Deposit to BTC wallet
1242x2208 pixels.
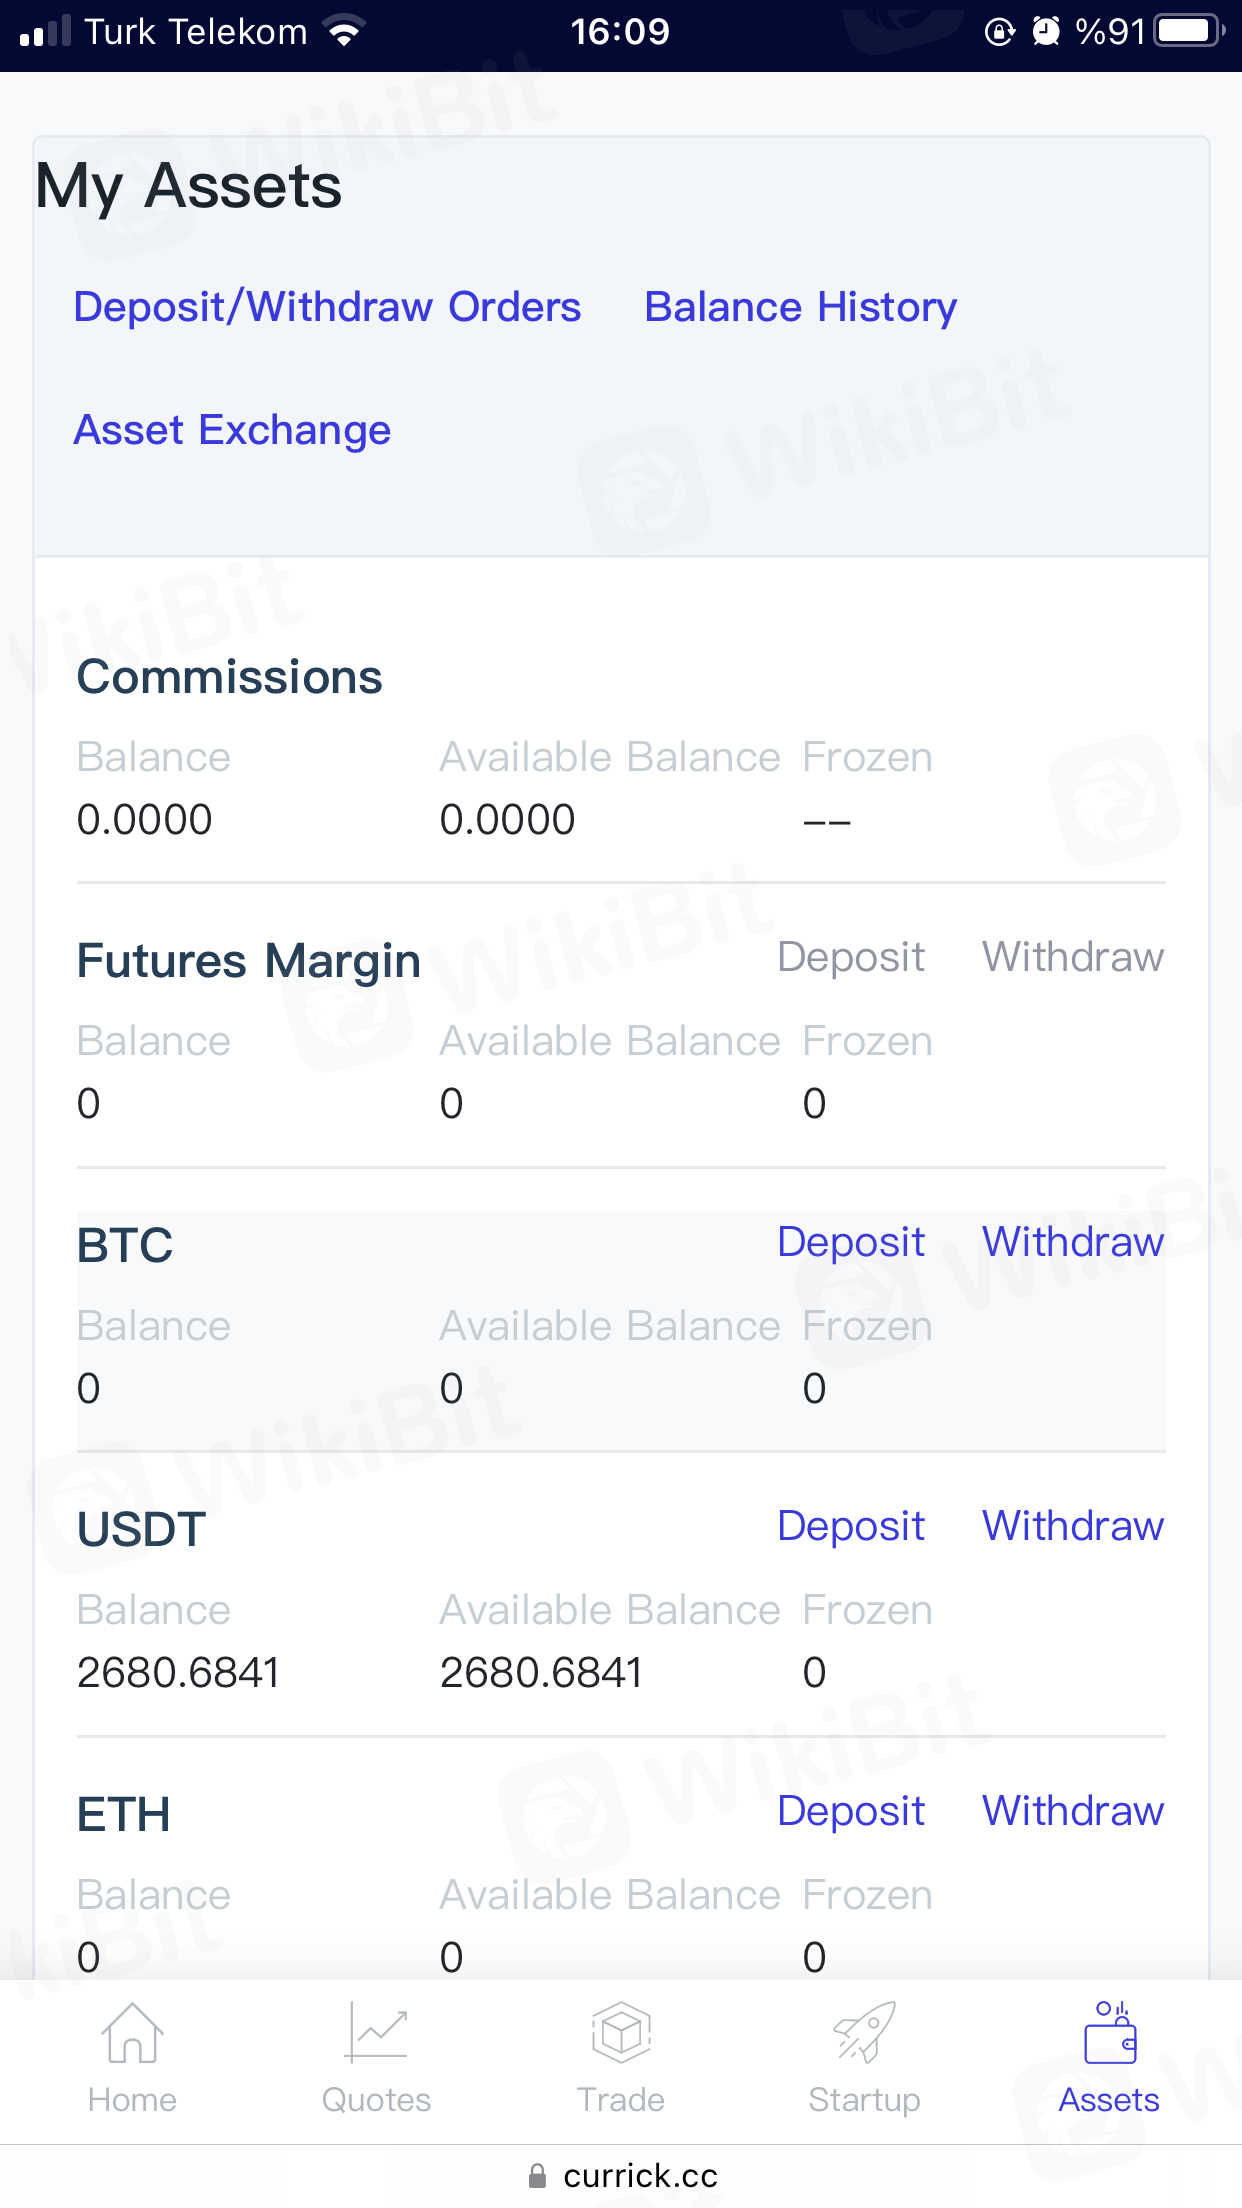(x=851, y=1242)
